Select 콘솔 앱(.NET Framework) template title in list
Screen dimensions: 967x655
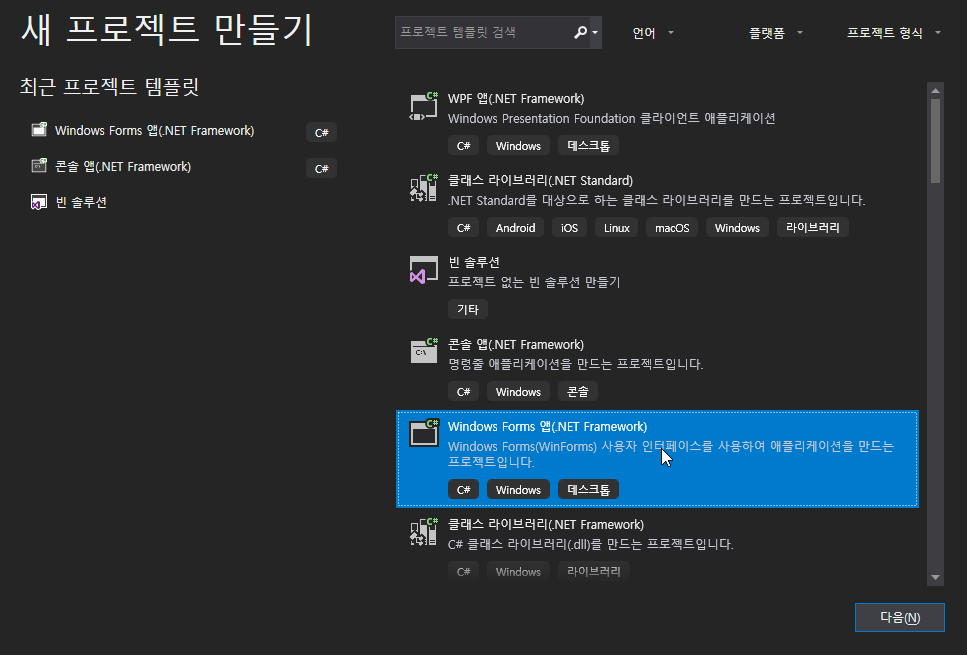pos(516,345)
